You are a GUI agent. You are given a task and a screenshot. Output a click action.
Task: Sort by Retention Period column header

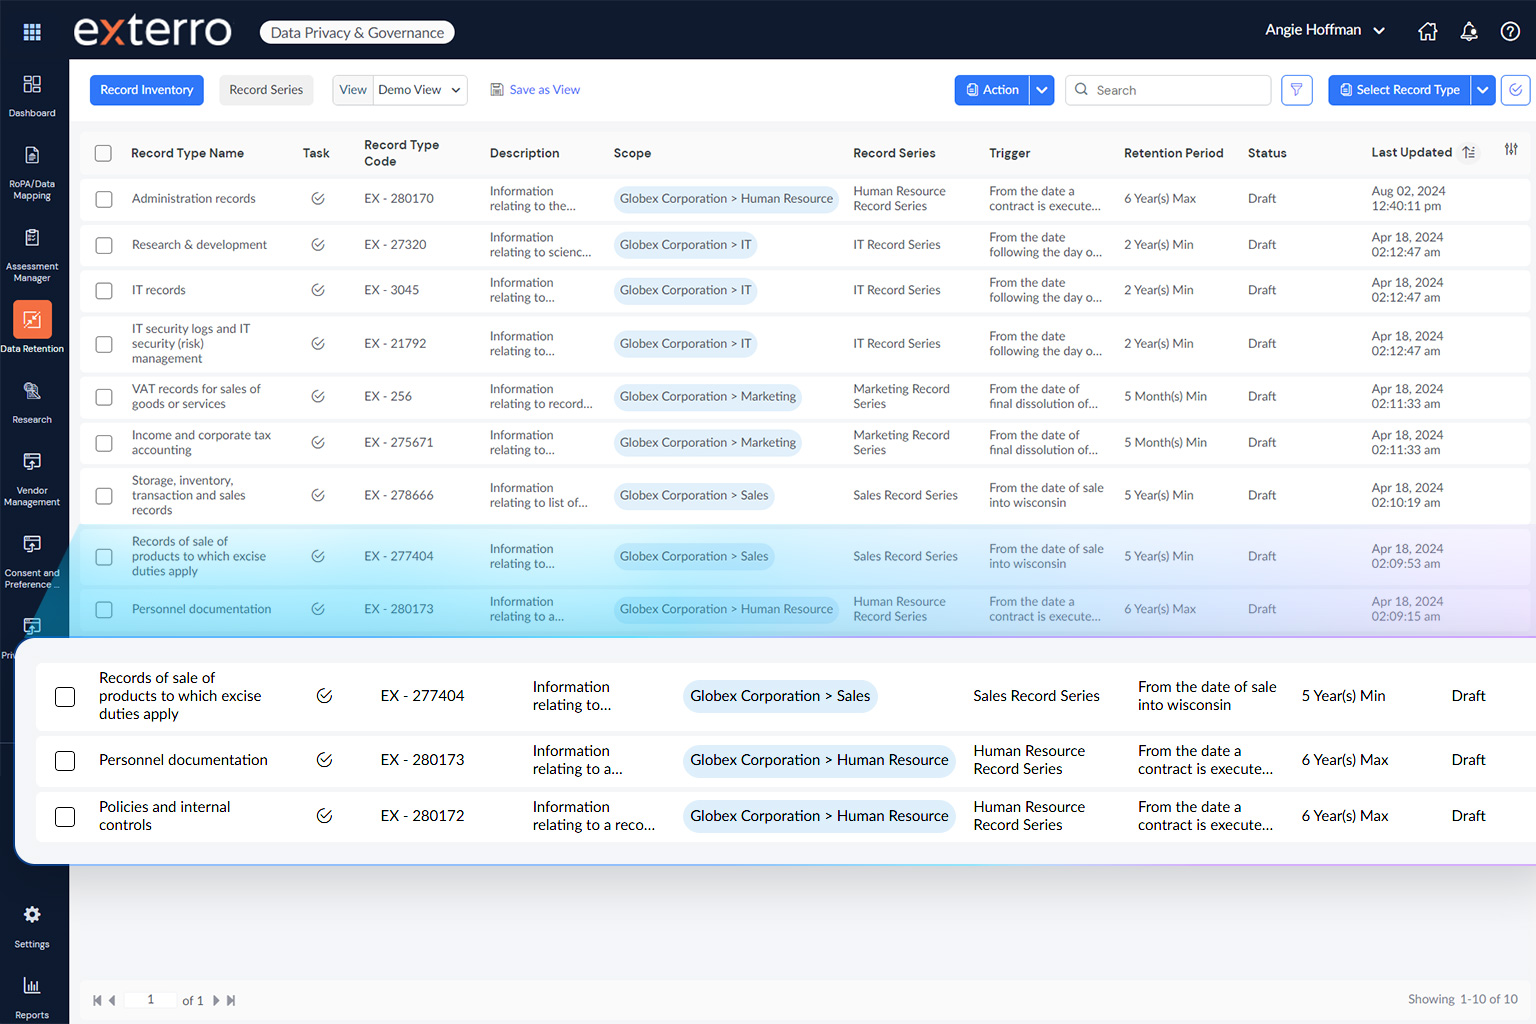(x=1173, y=153)
